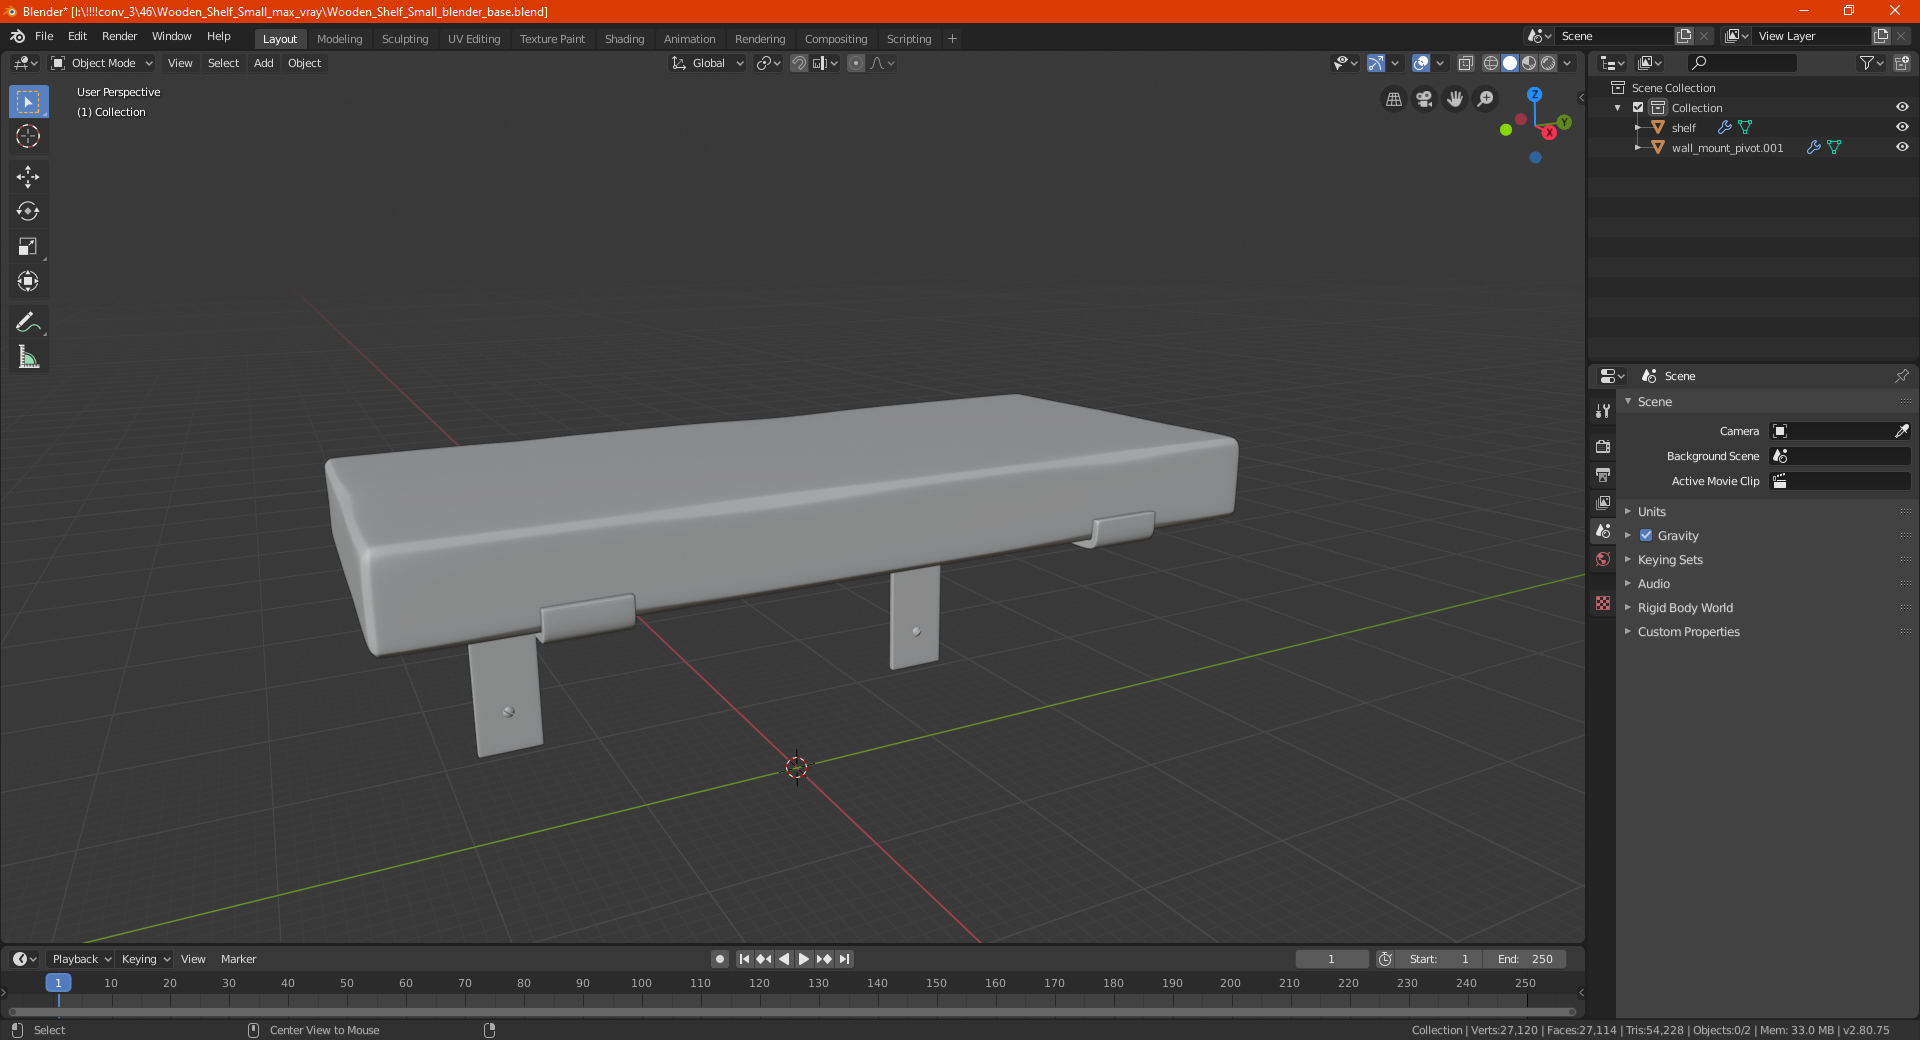1920x1040 pixels.
Task: Pick camera with eyedropper icon
Action: (x=1901, y=431)
